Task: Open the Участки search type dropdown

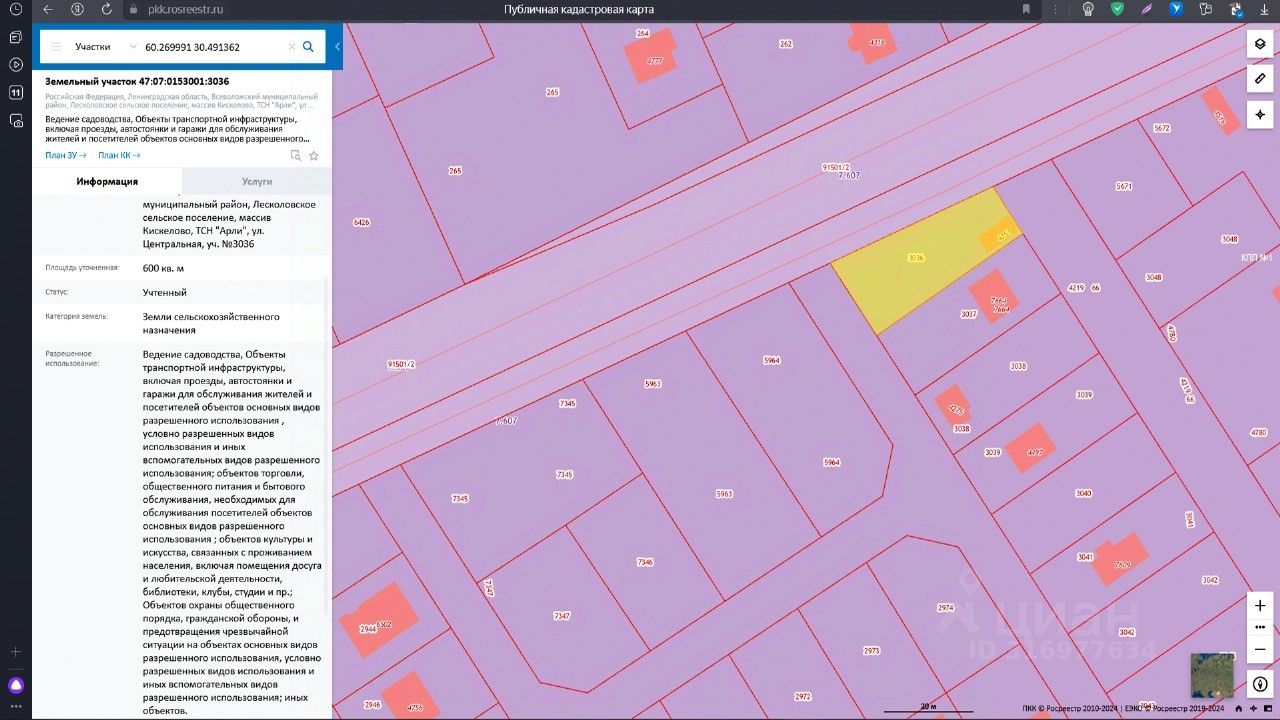Action: coord(105,47)
